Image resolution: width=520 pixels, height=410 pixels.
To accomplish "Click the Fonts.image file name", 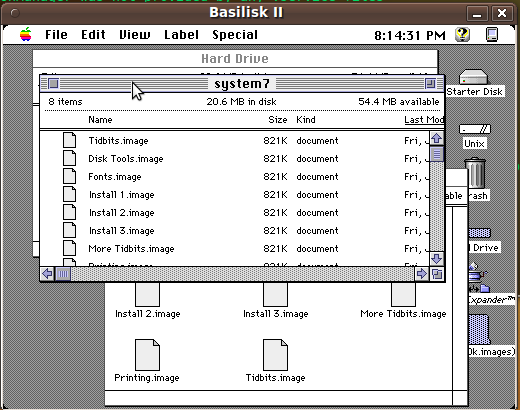I will pos(115,177).
